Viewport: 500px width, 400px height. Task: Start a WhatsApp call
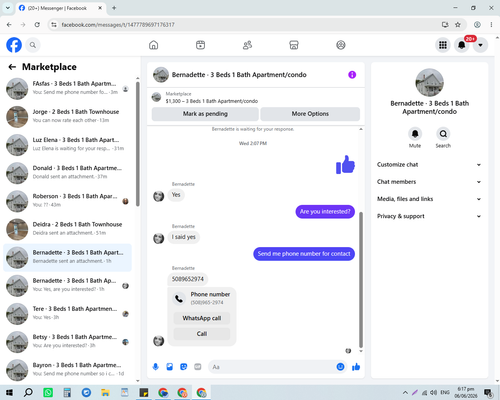pyautogui.click(x=202, y=318)
